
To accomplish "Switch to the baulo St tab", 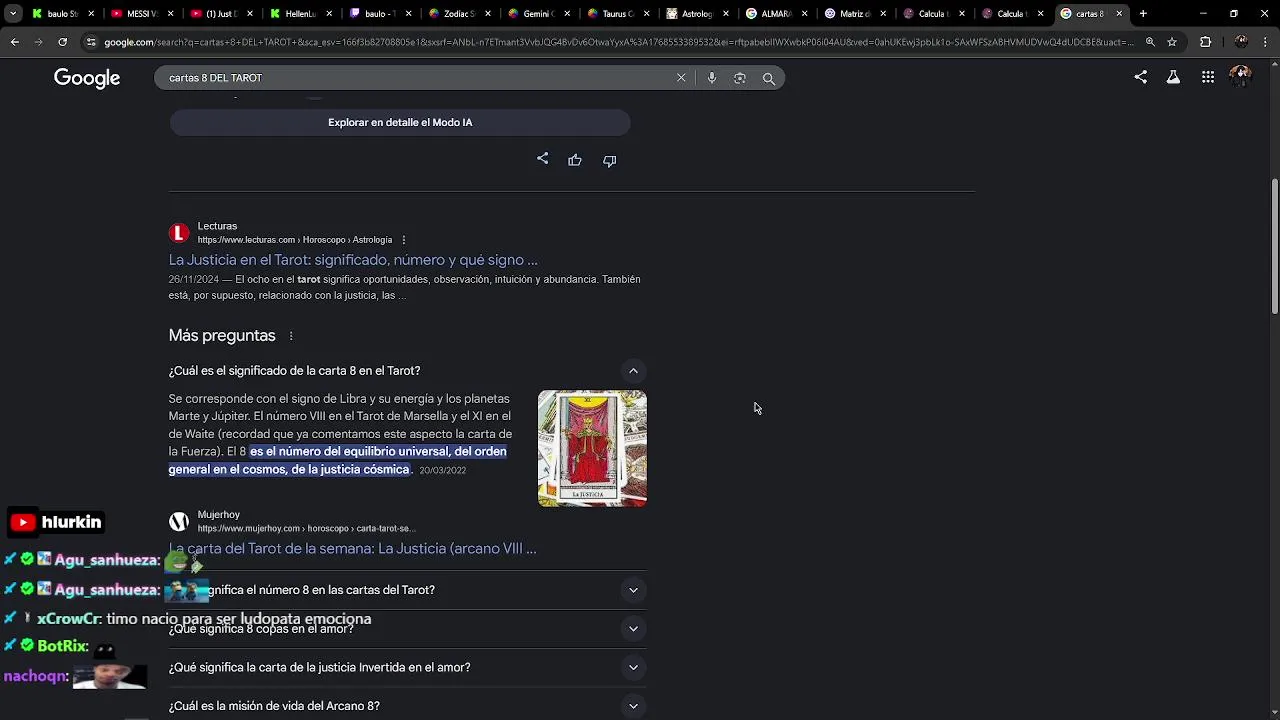I will [x=62, y=14].
